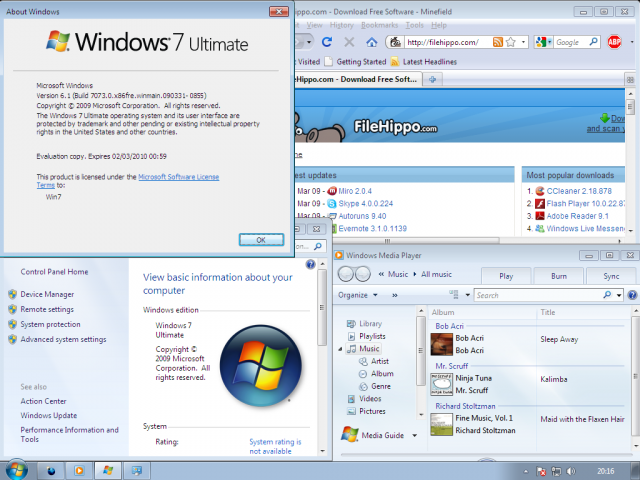The image size is (640, 480).
Task: Click Media Player forward arrow button
Action: (x=362, y=274)
